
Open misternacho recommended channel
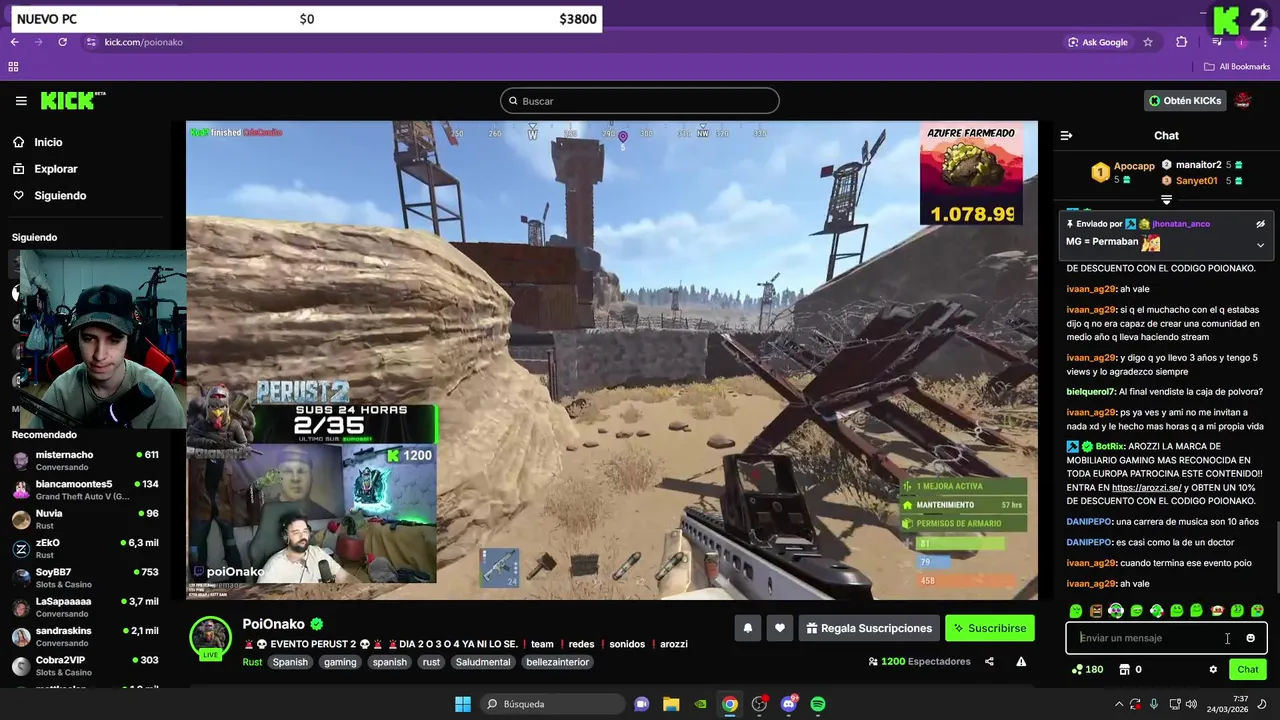coord(85,461)
